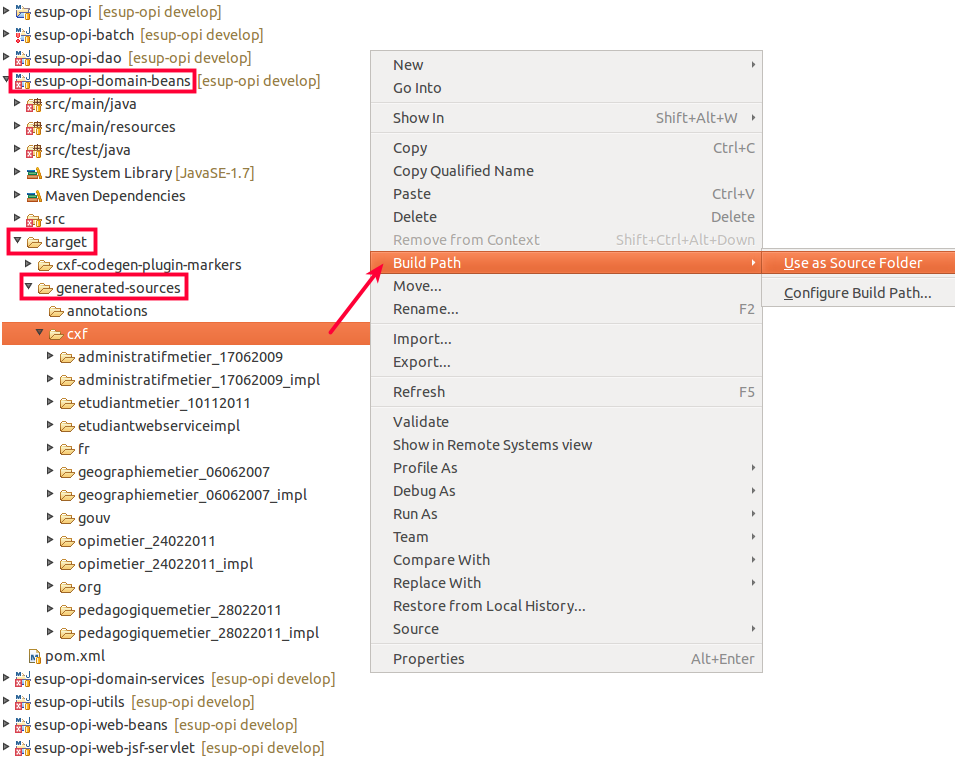Select Configure Build Path option
Viewport: 956px width, 766px height.
click(857, 293)
